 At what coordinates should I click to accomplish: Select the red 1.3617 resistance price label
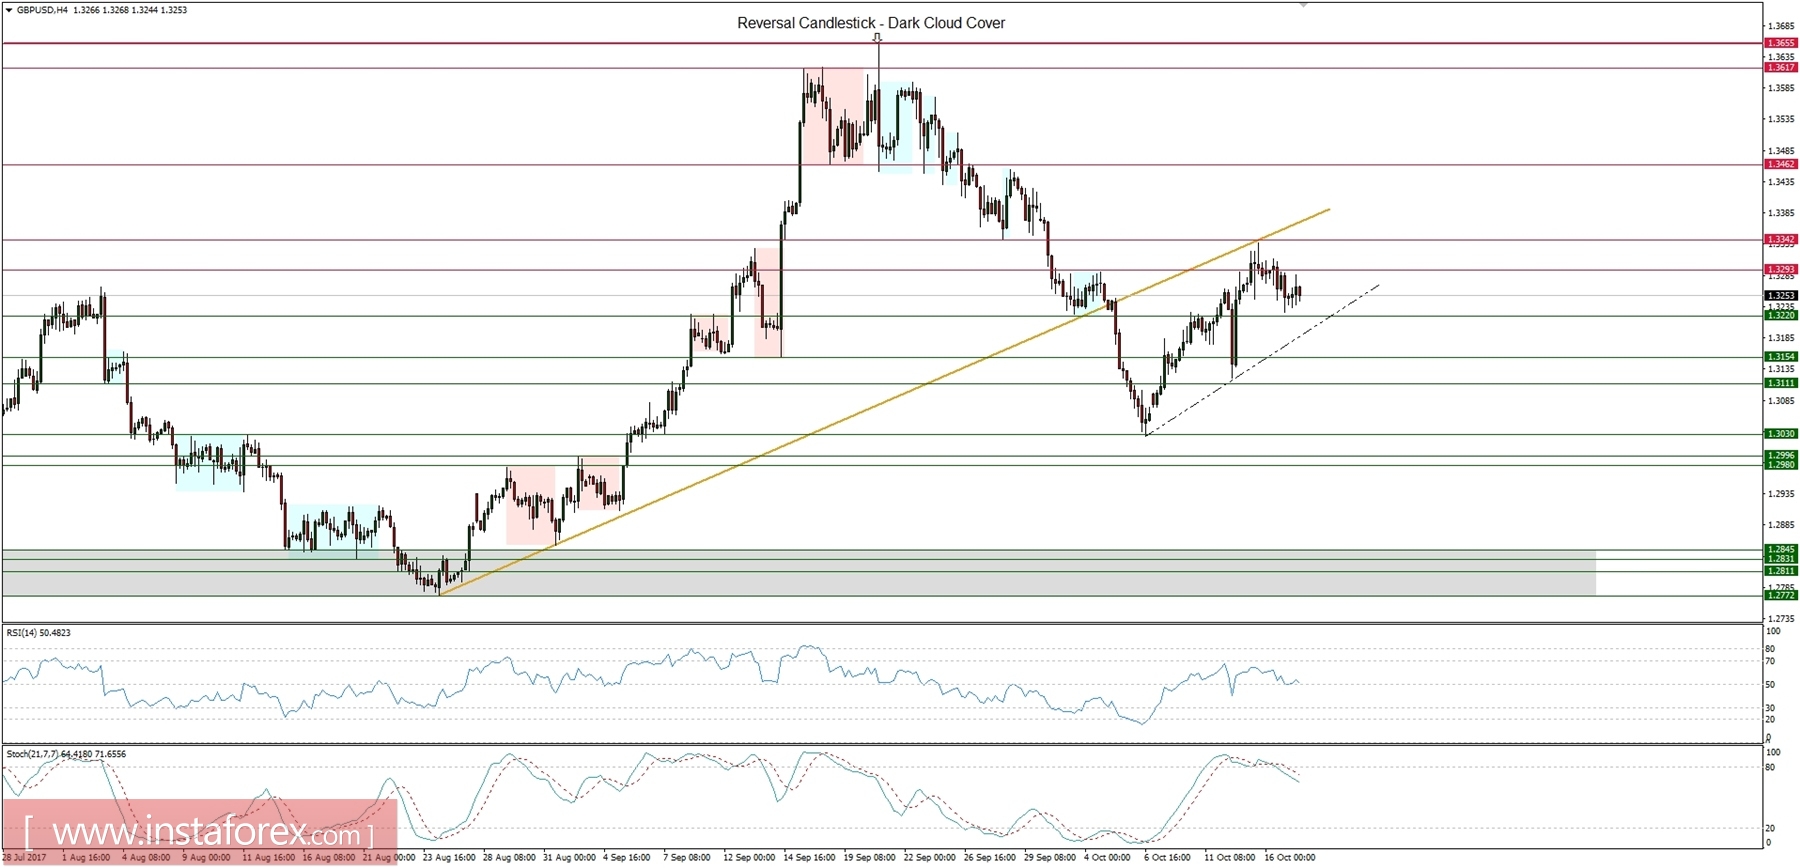[x=1781, y=67]
